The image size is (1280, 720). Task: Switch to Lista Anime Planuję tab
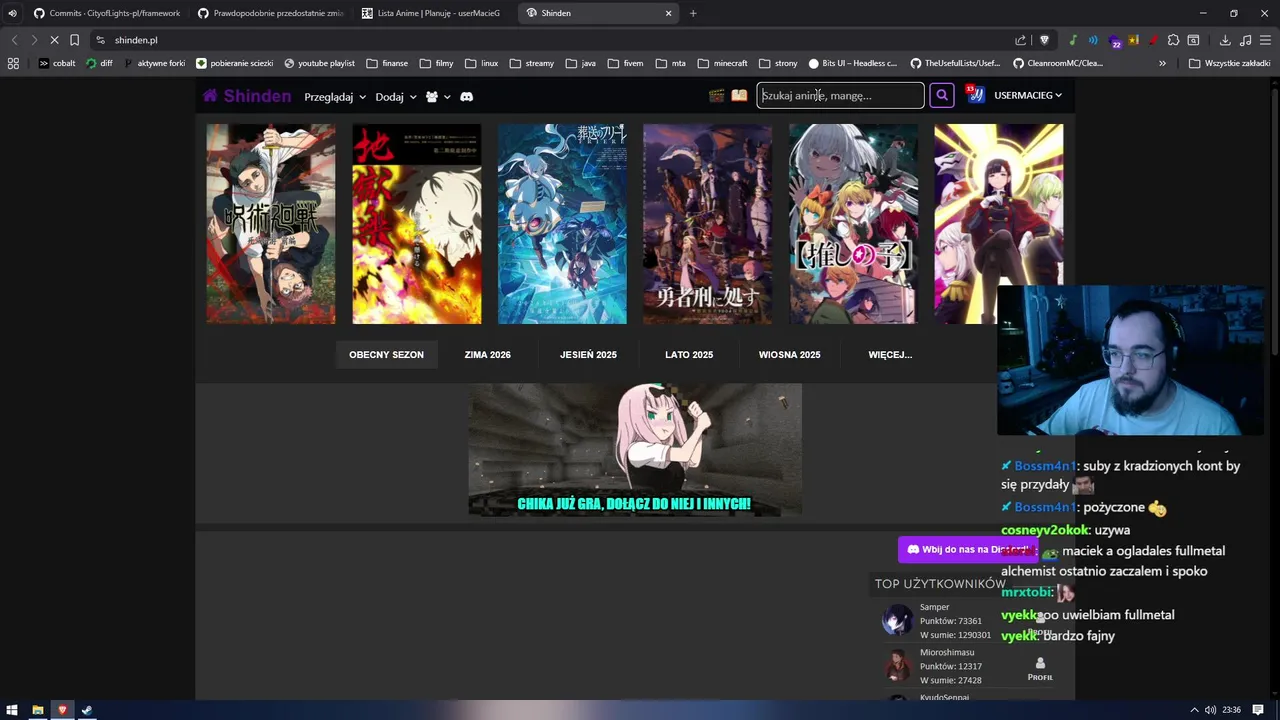tap(432, 13)
